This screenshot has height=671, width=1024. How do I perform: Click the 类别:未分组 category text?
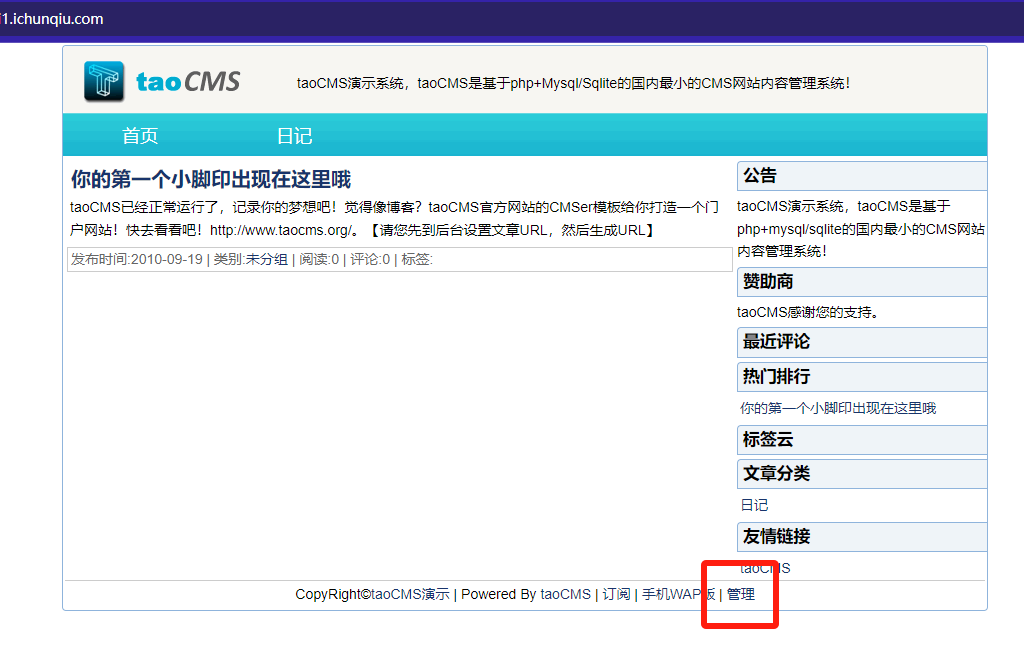pos(251,259)
